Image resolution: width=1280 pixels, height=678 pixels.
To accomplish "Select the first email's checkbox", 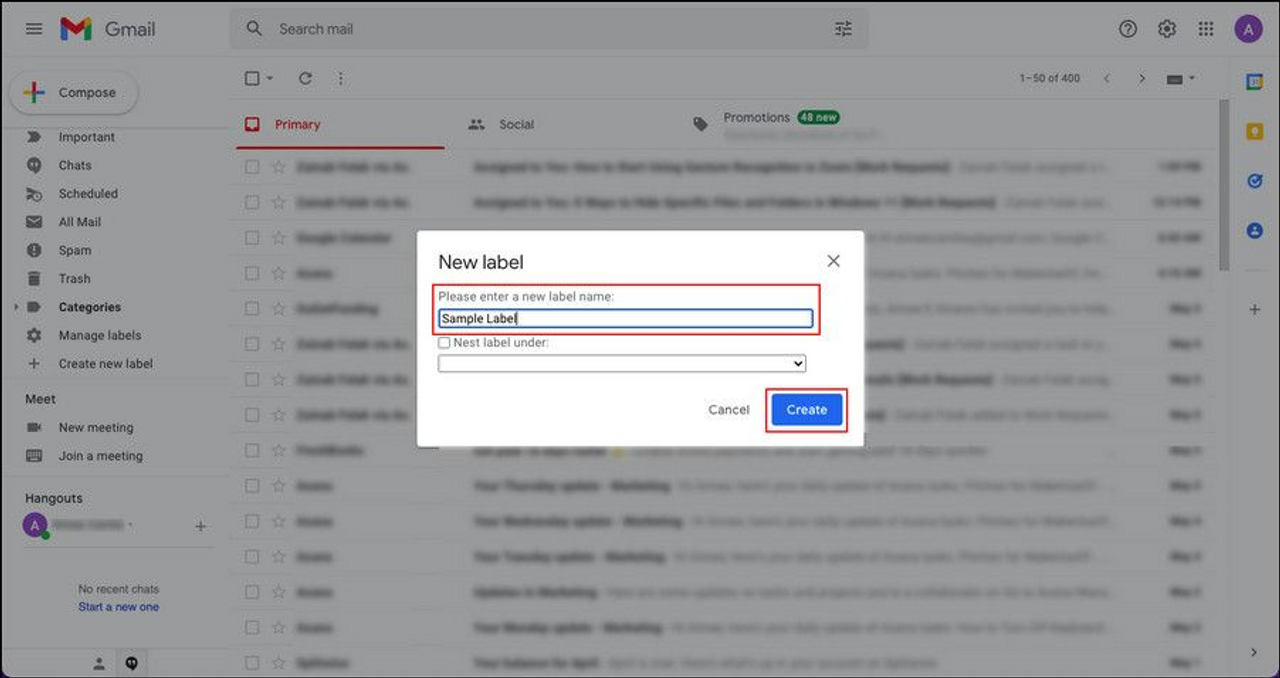I will coord(252,167).
